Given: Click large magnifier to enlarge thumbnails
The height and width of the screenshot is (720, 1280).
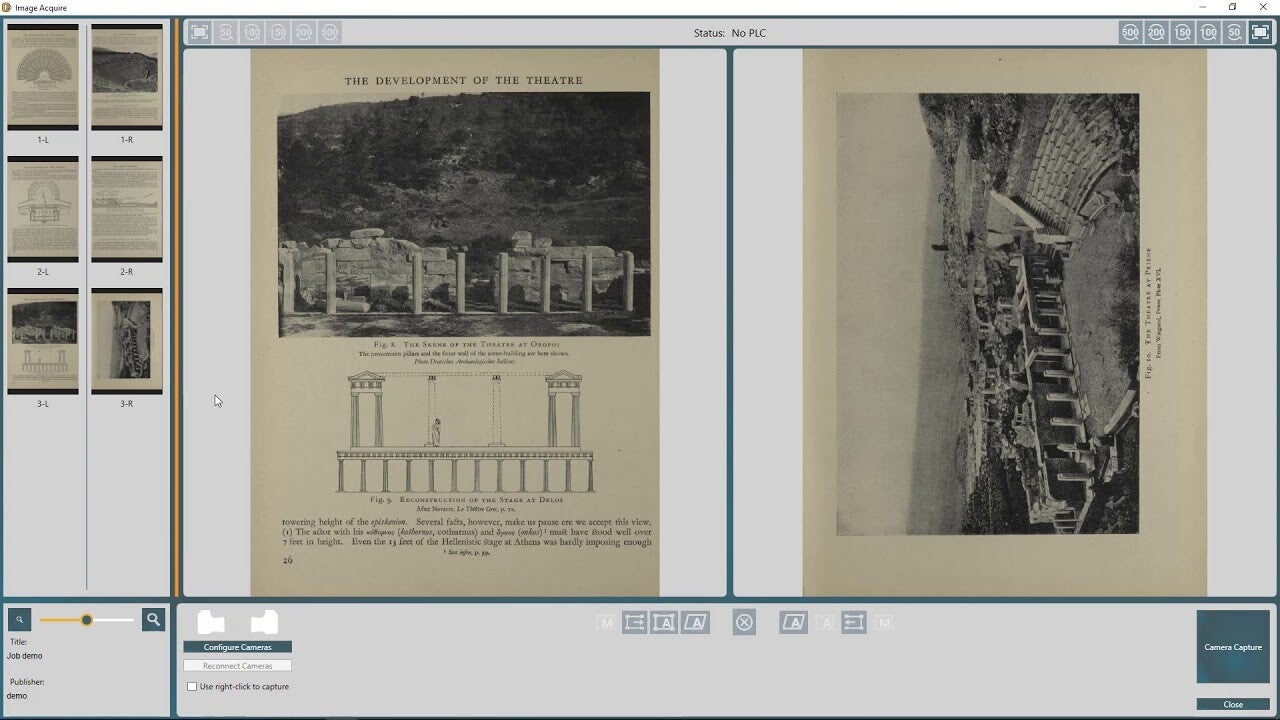Looking at the screenshot, I should point(153,620).
